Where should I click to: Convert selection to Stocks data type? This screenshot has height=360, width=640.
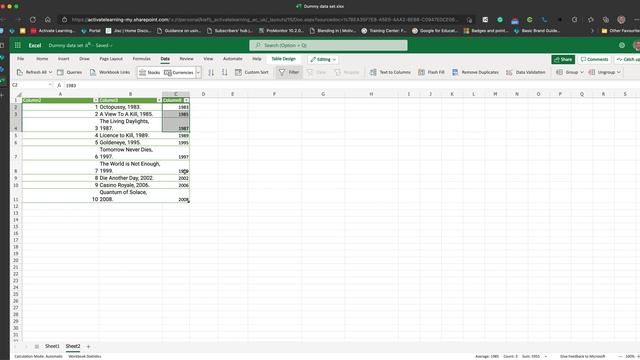click(149, 72)
